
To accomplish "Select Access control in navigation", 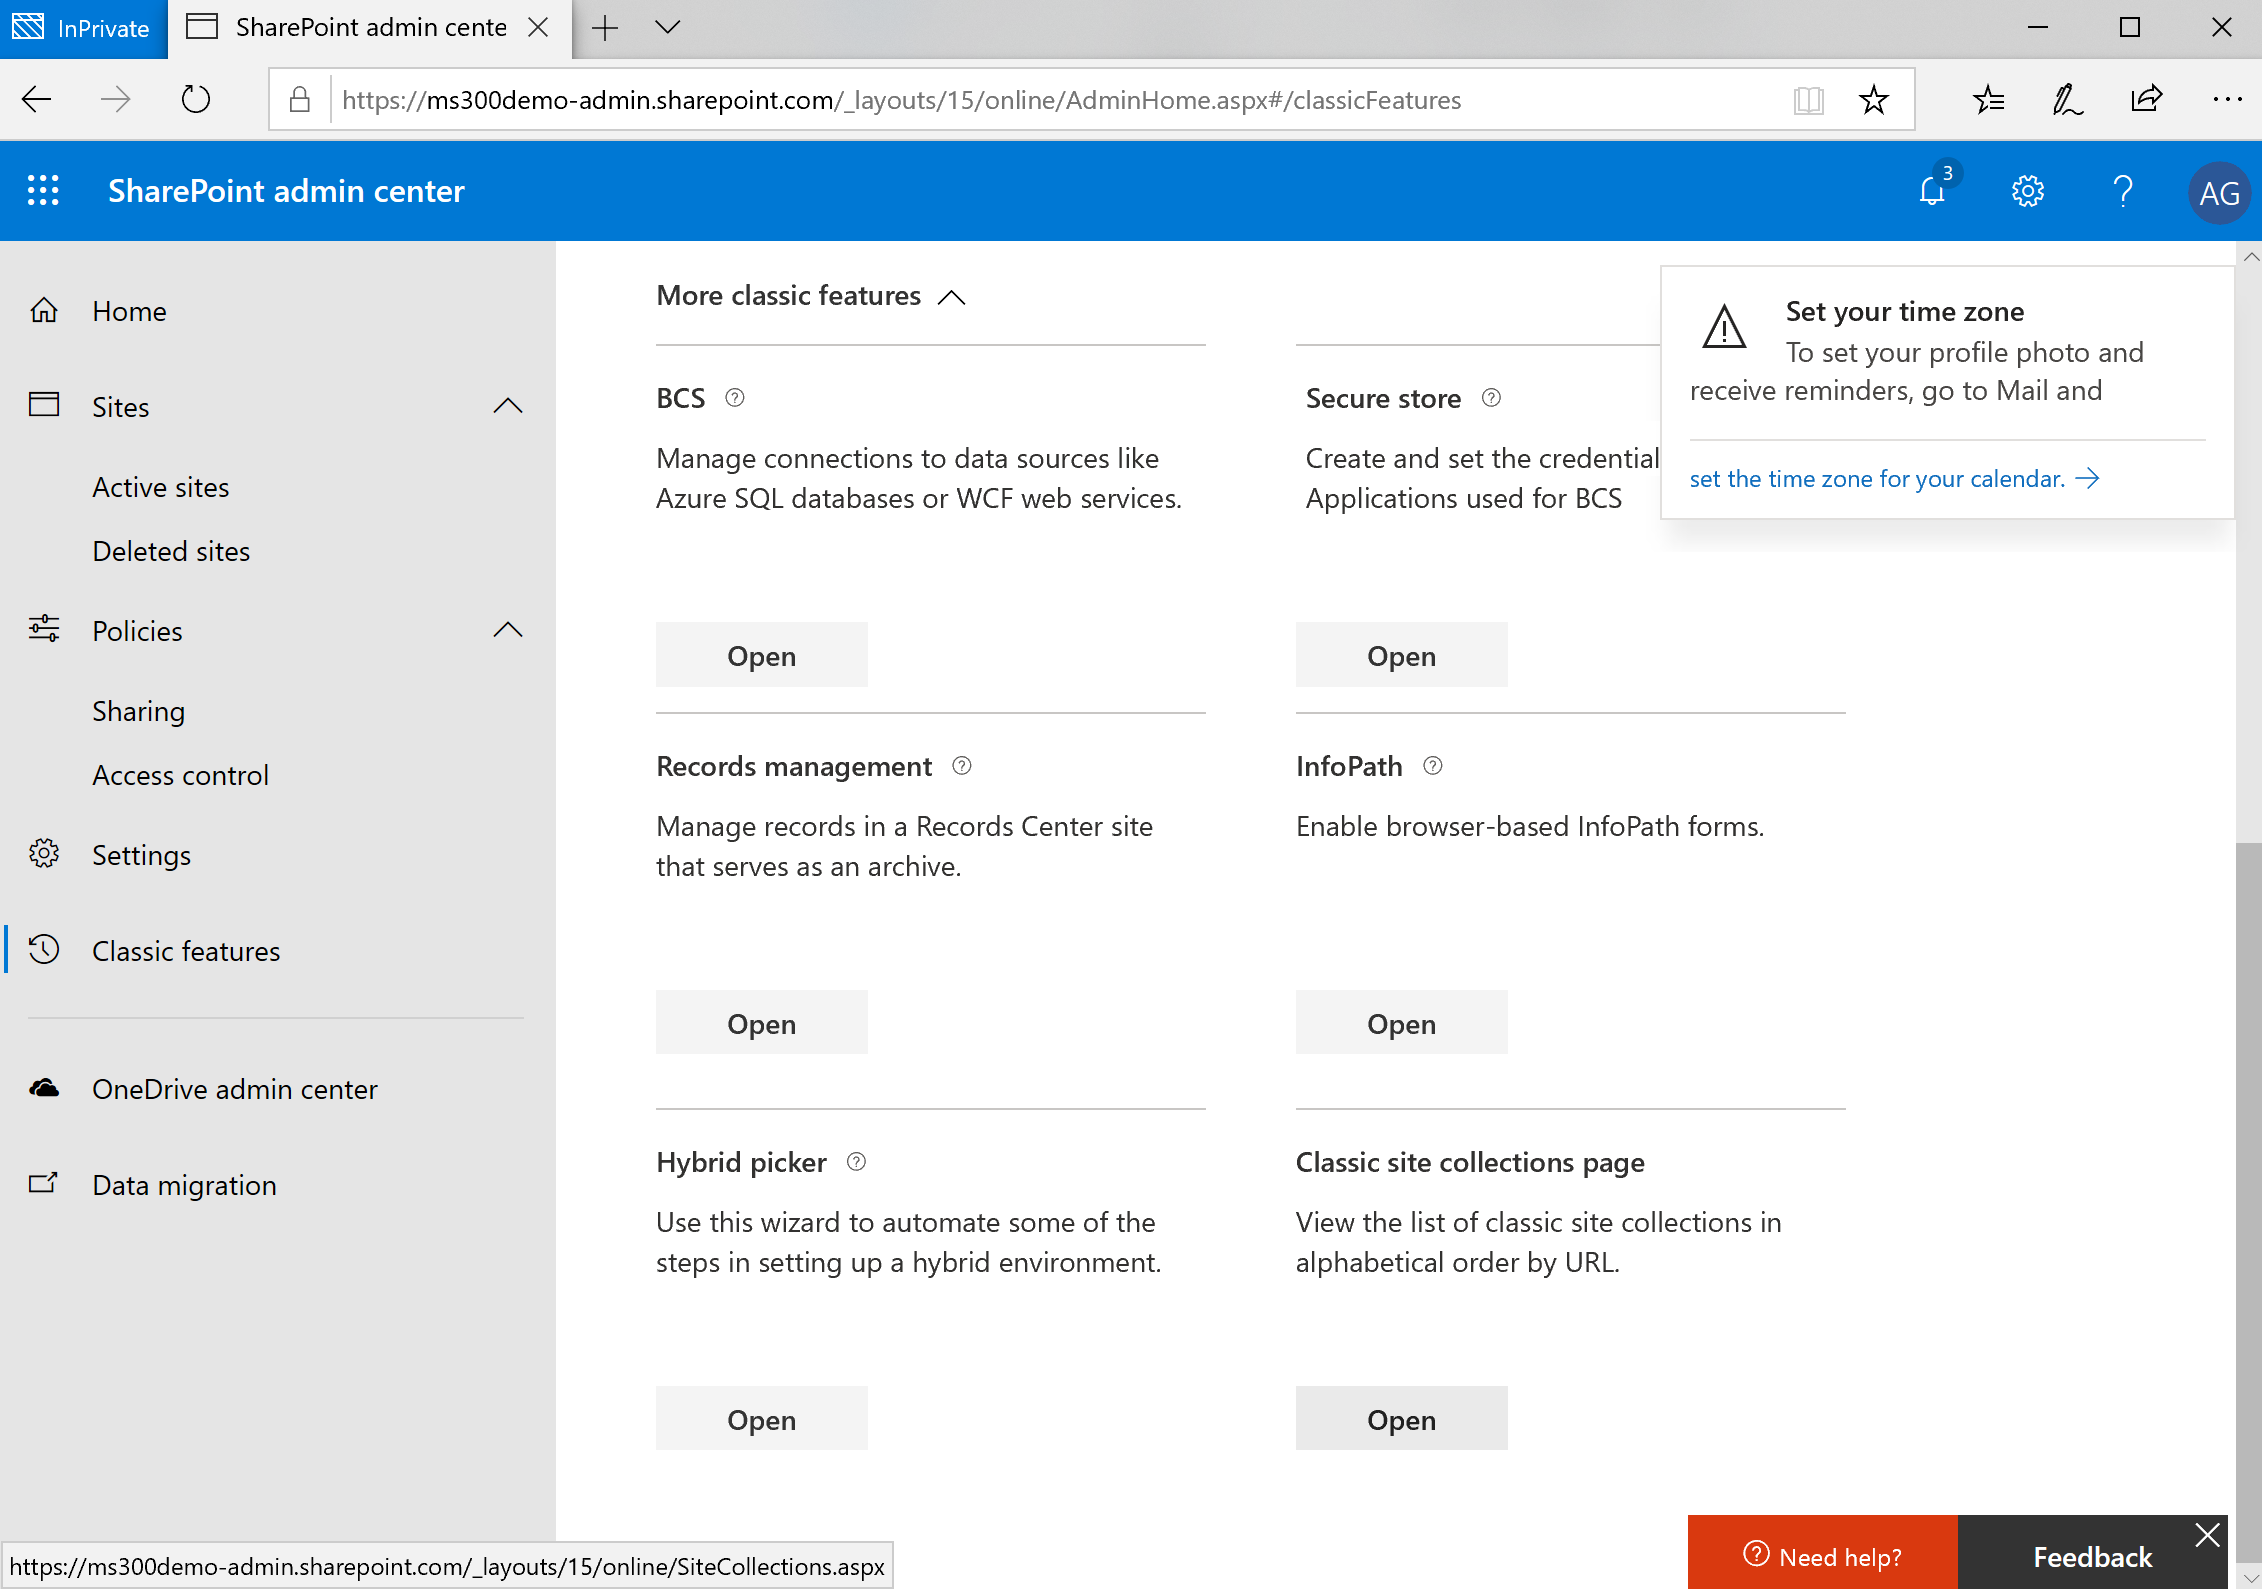I will coord(180,775).
